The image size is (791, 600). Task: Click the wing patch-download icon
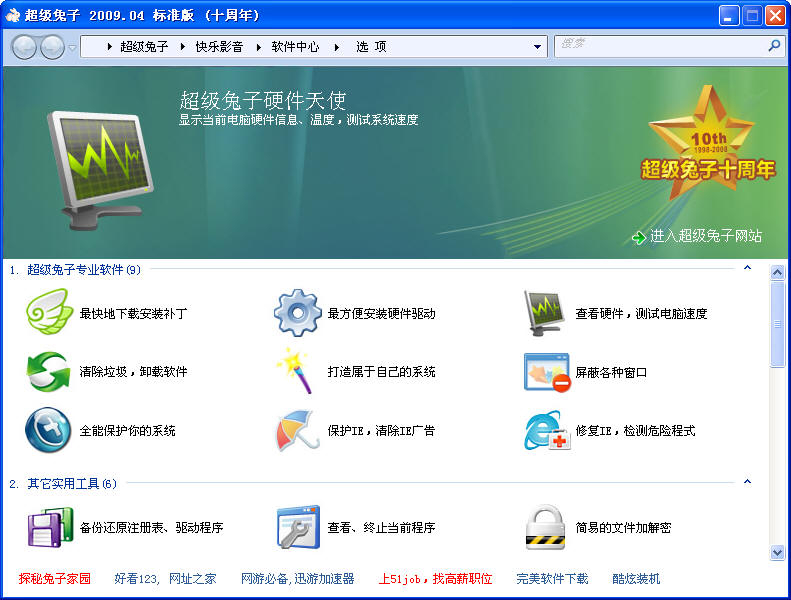(48, 312)
